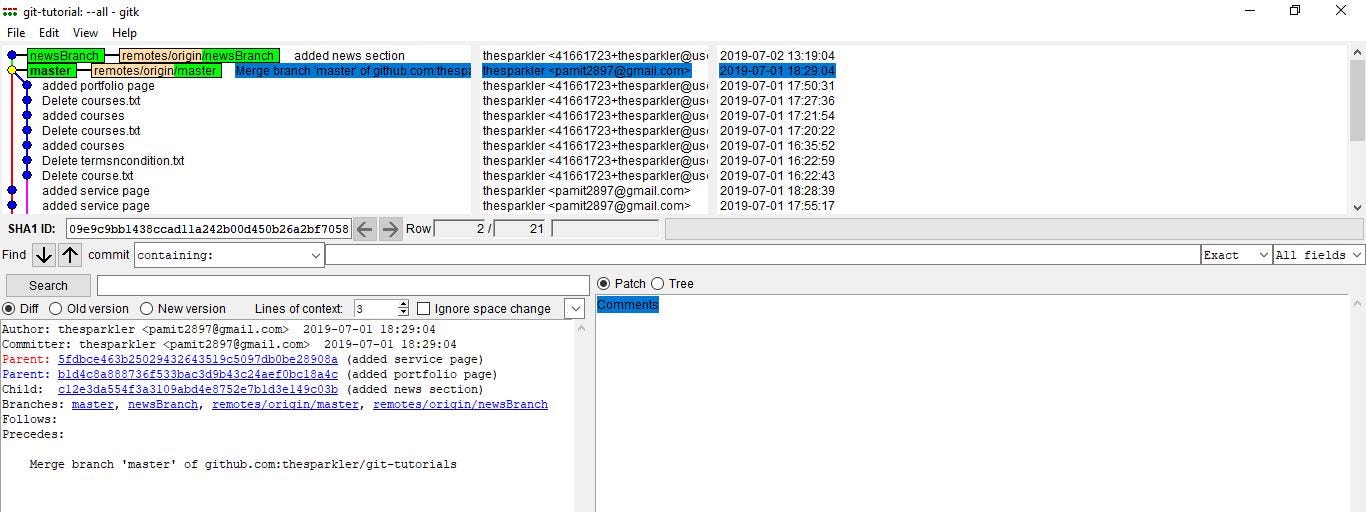The image size is (1366, 512).
Task: Select the Diff radio button
Action: [9, 309]
